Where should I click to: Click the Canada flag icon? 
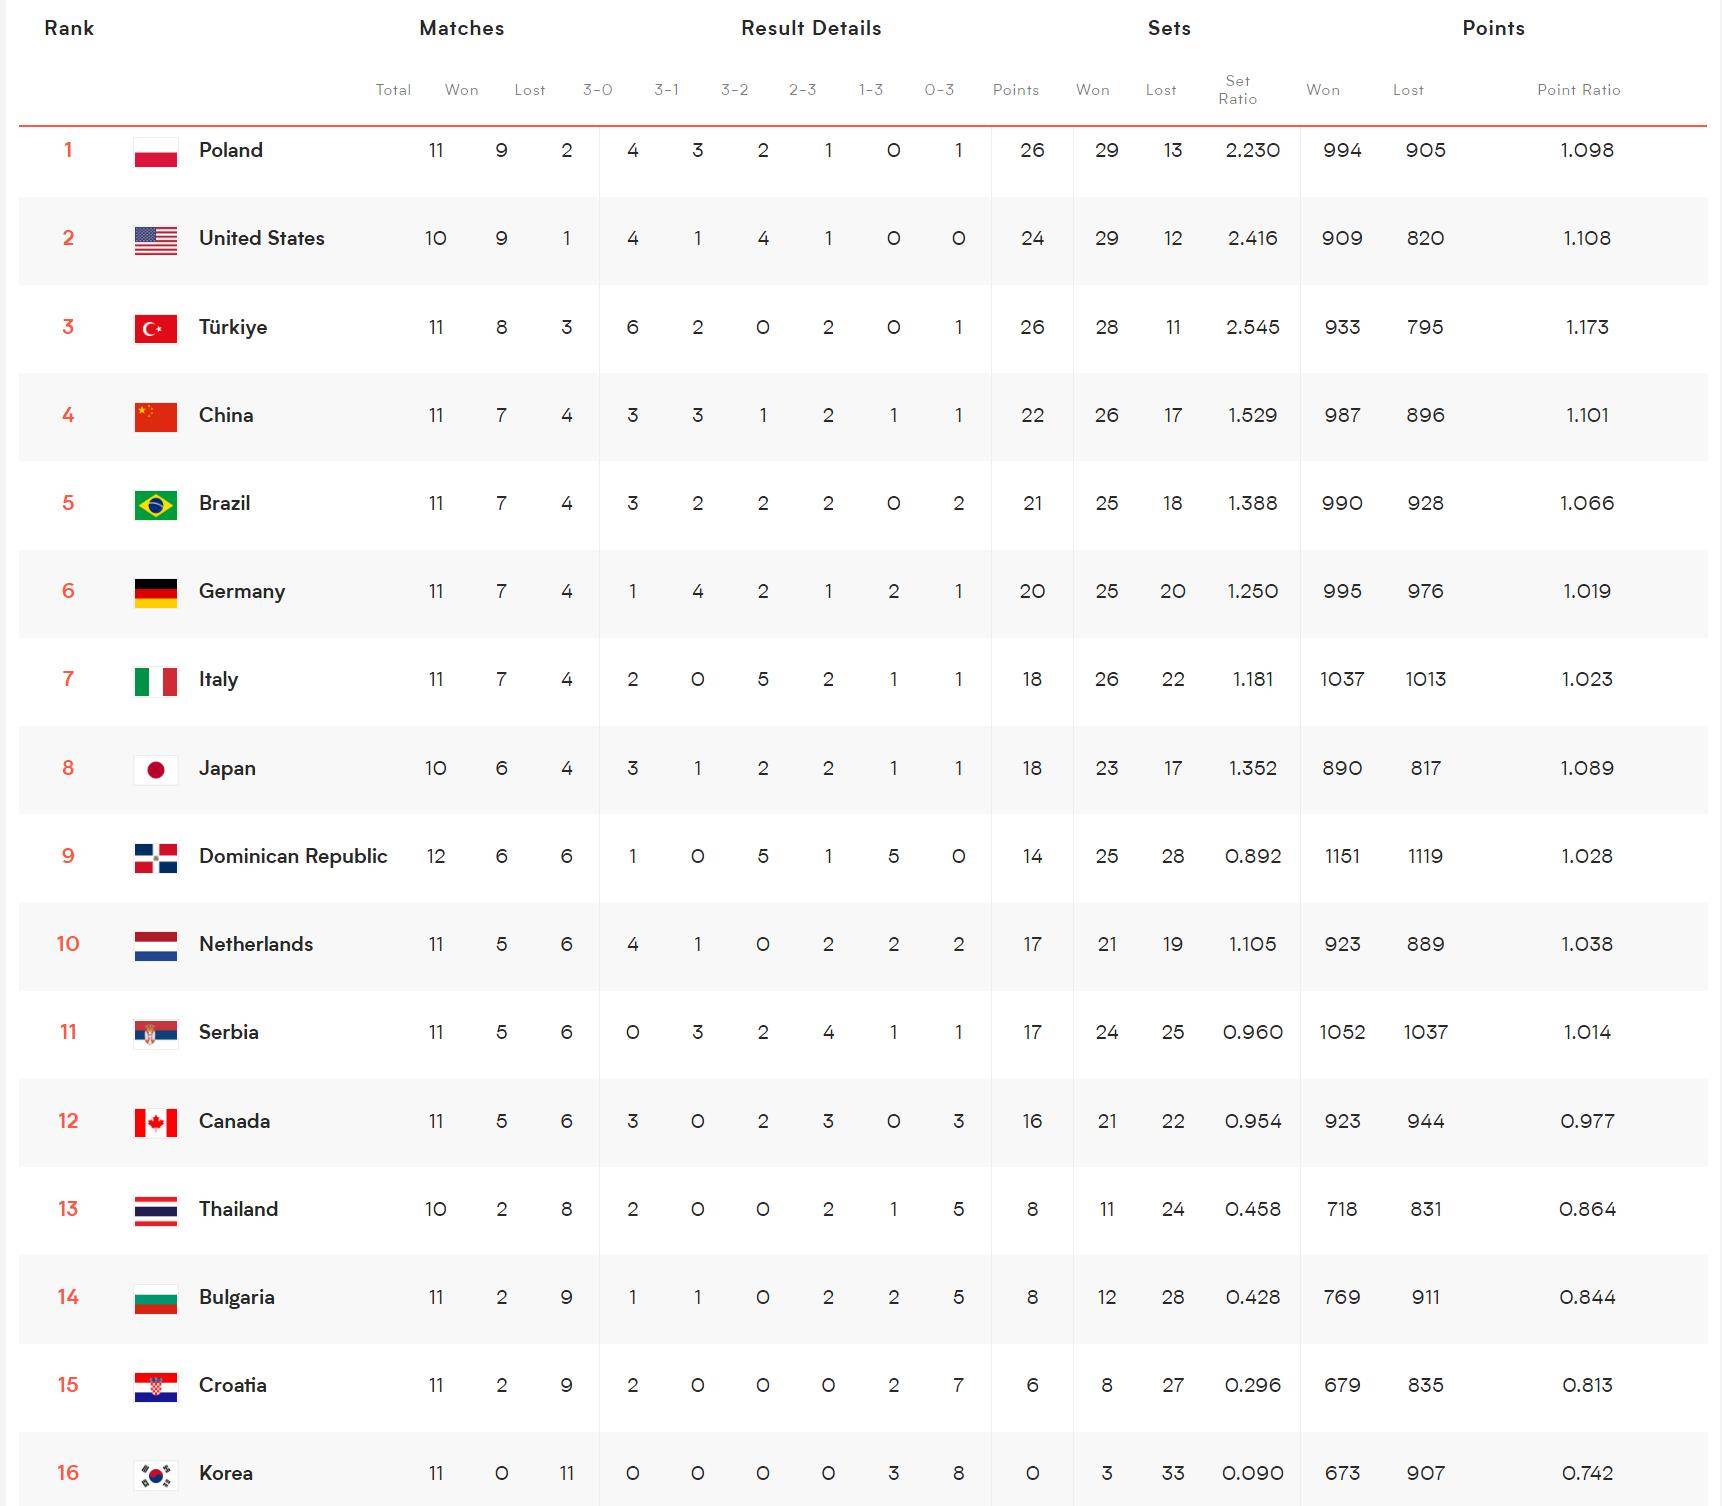(156, 1122)
